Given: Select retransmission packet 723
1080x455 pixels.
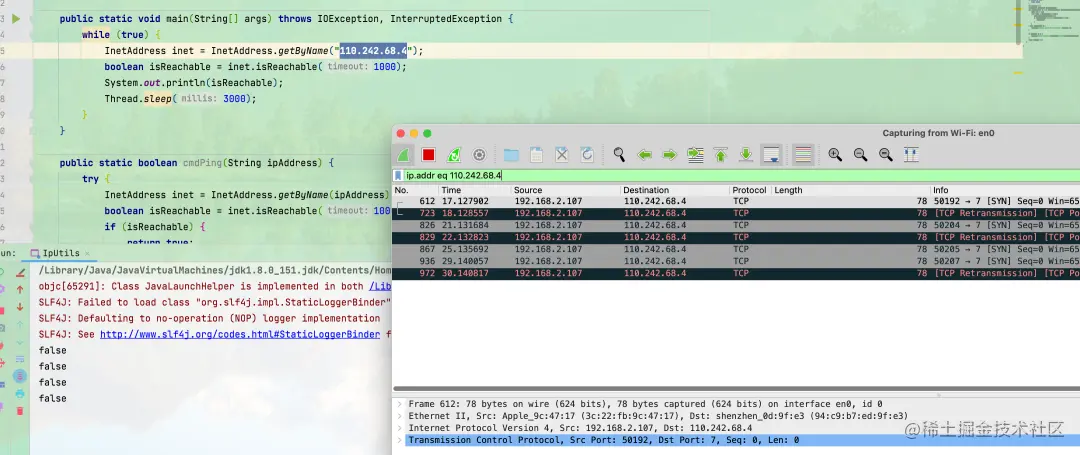Looking at the screenshot, I should (x=736, y=213).
